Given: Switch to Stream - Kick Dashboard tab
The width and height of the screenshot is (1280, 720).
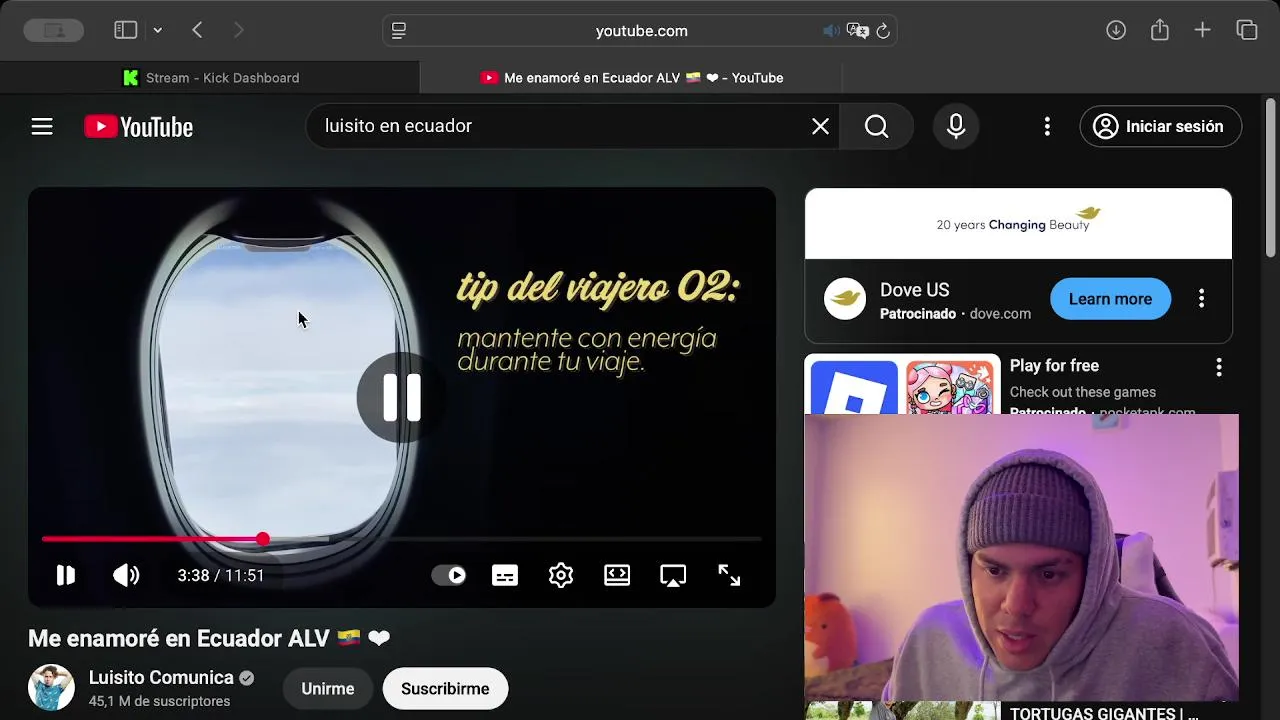Looking at the screenshot, I should [210, 77].
